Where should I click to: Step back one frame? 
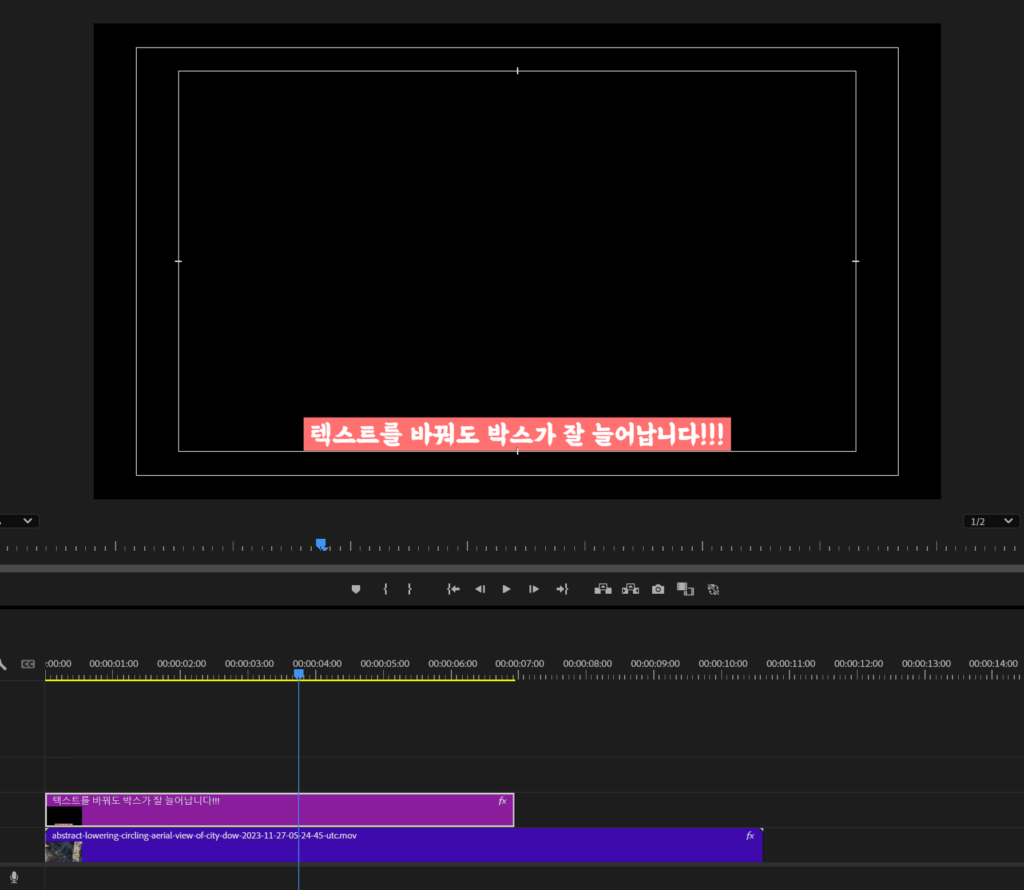point(480,589)
